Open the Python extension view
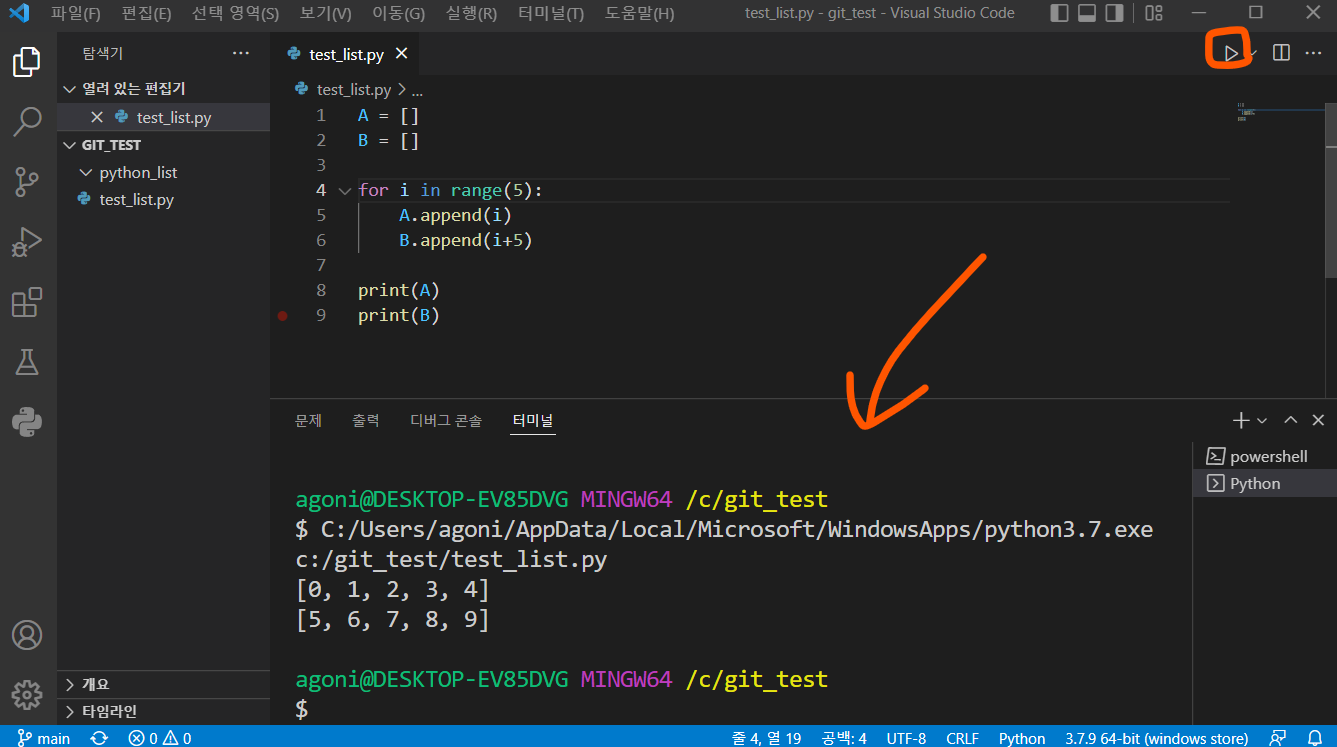The width and height of the screenshot is (1337, 747). [27, 421]
